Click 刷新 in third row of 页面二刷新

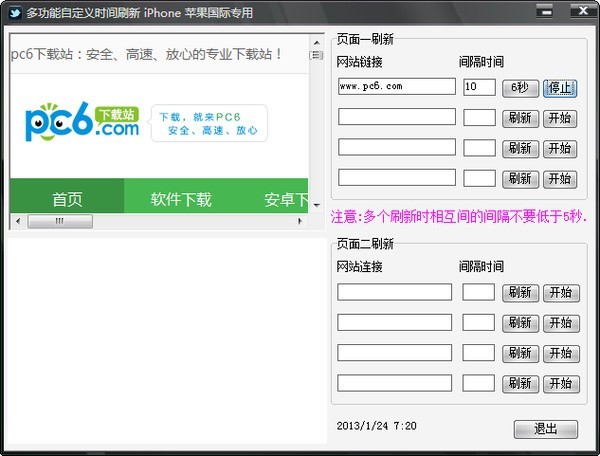tap(520, 354)
